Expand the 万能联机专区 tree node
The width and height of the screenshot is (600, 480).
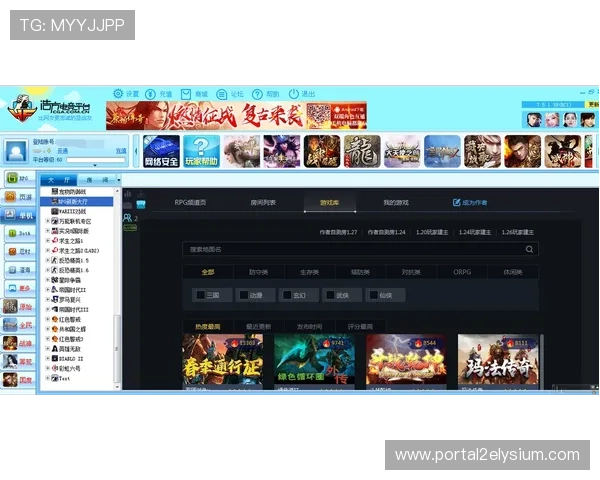point(47,220)
